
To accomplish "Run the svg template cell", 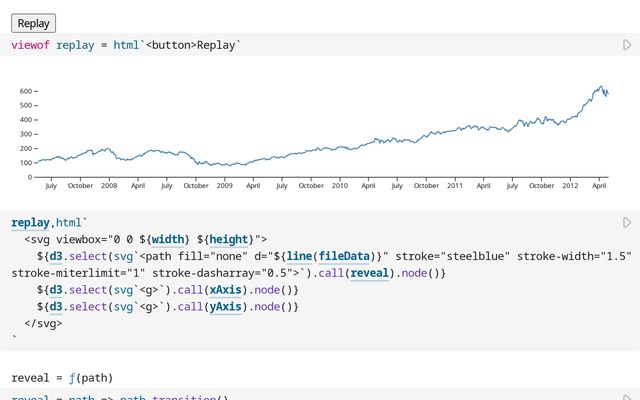I will click(627, 222).
